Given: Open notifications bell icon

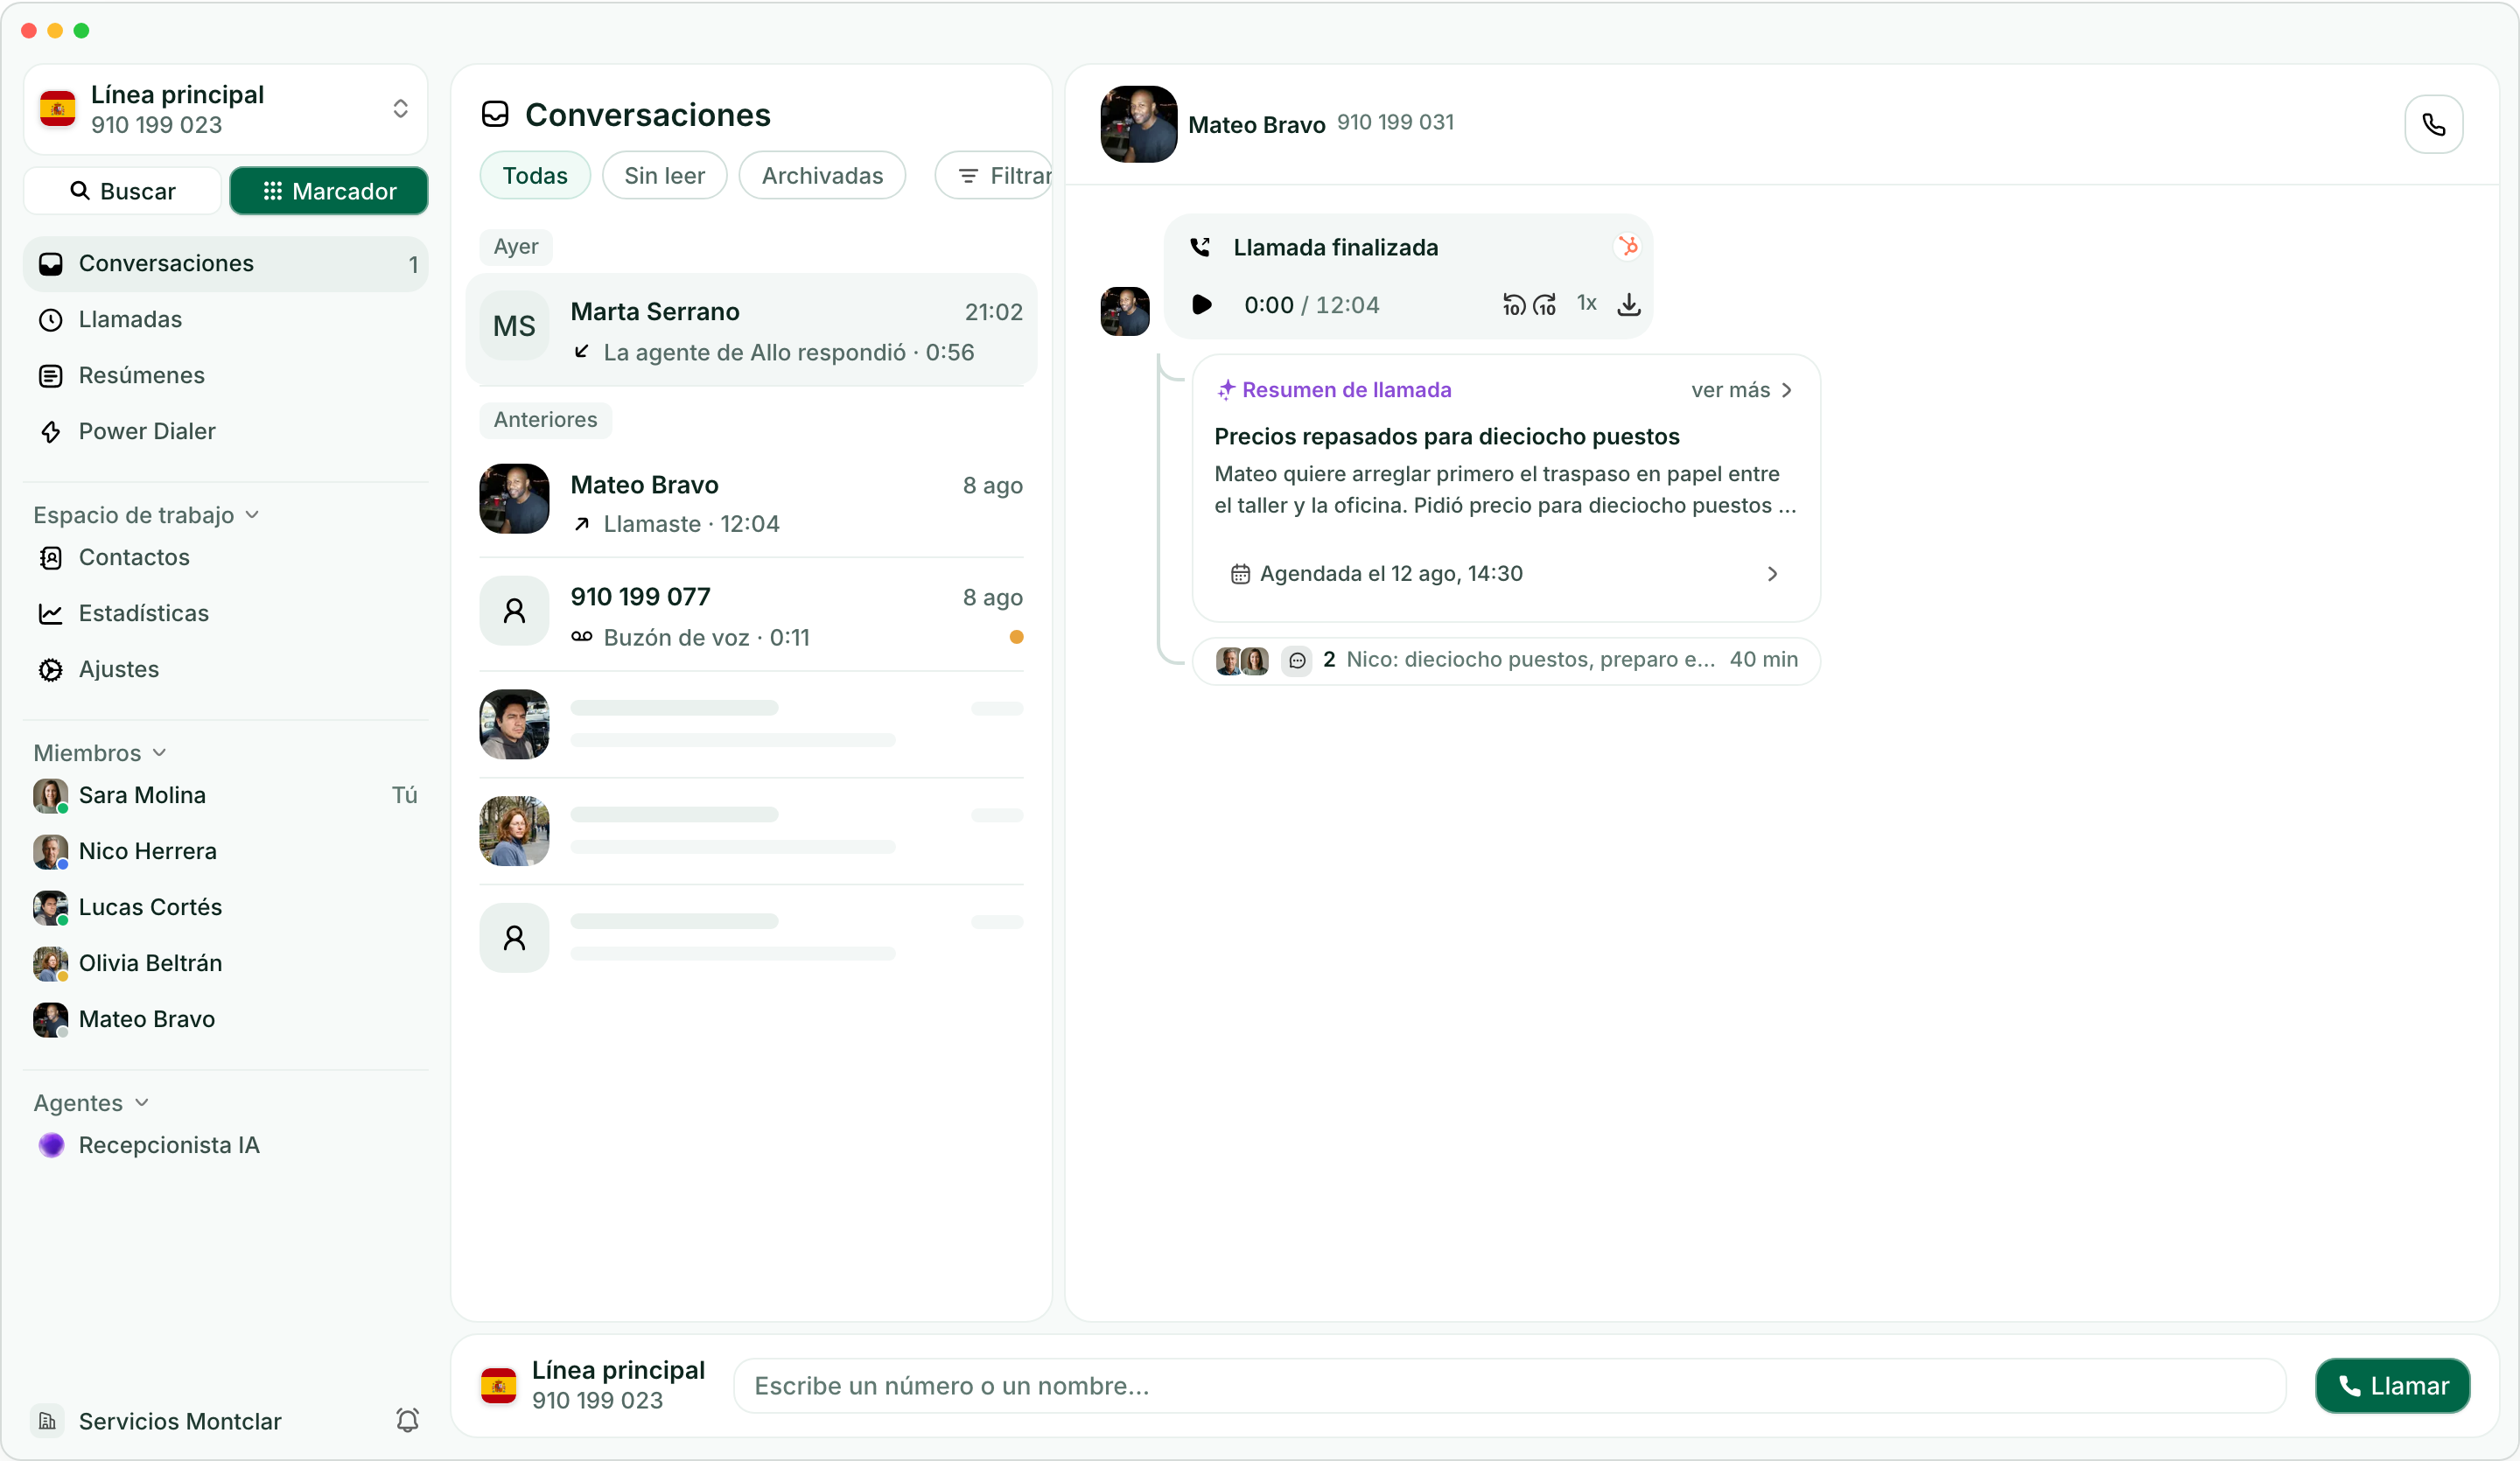Looking at the screenshot, I should click(407, 1420).
